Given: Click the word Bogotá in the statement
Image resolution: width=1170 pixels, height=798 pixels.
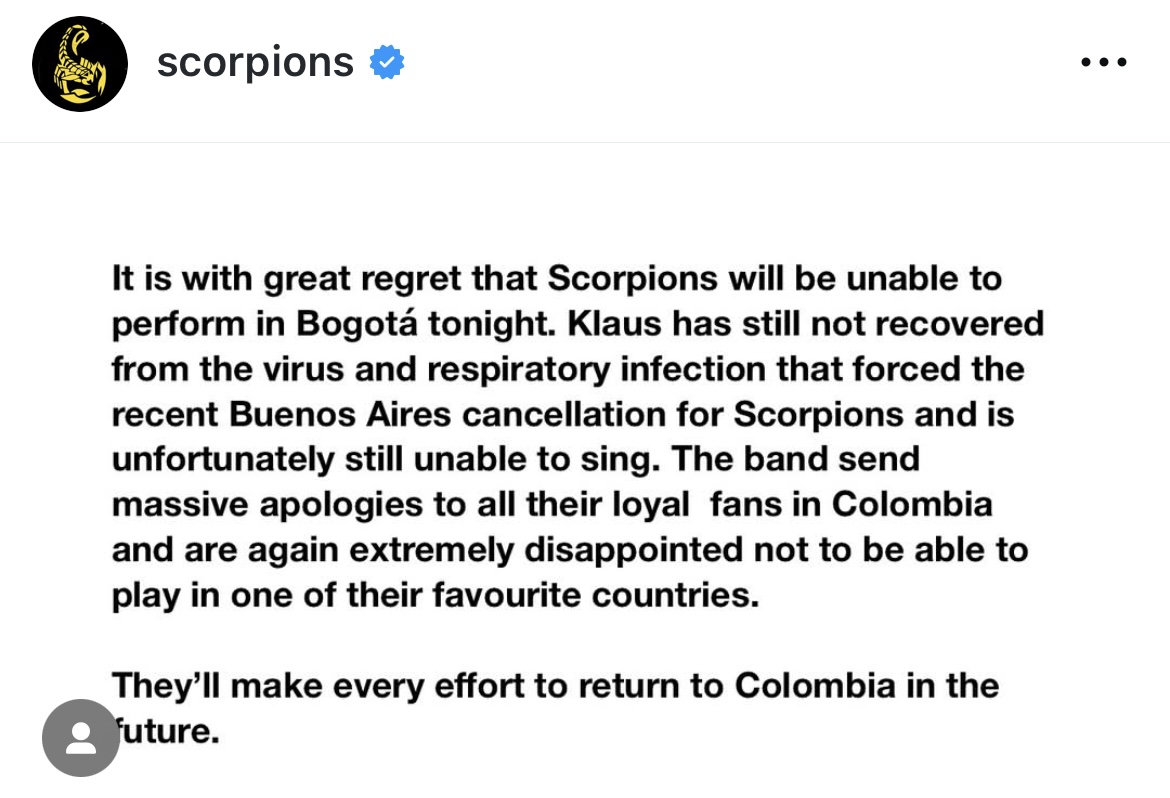Looking at the screenshot, I should (357, 324).
